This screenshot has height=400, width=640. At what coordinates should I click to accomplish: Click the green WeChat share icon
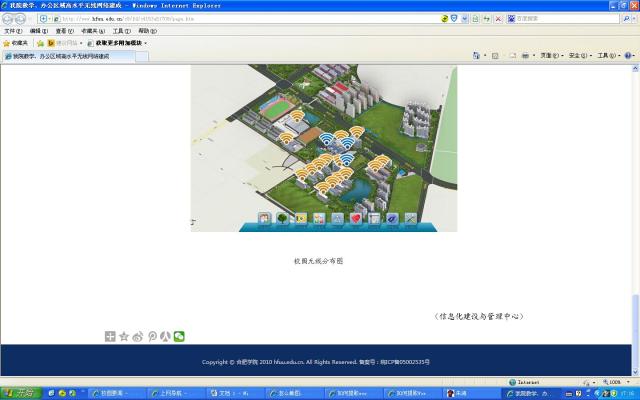[x=179, y=336]
